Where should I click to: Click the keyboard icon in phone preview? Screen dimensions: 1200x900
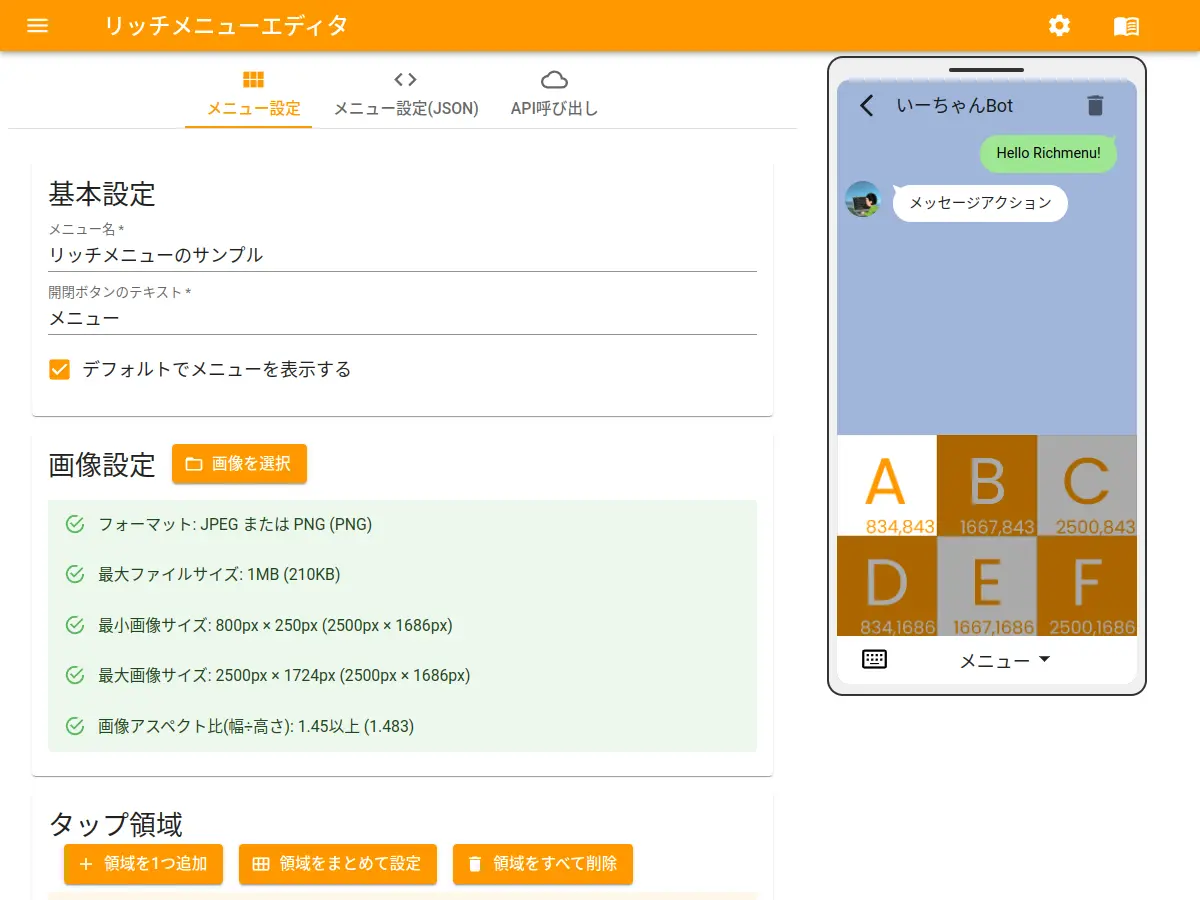click(x=874, y=659)
